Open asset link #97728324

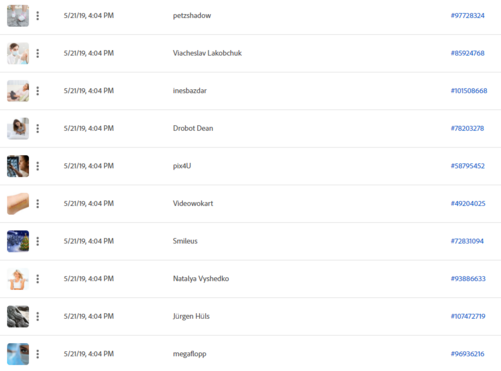pyautogui.click(x=467, y=16)
